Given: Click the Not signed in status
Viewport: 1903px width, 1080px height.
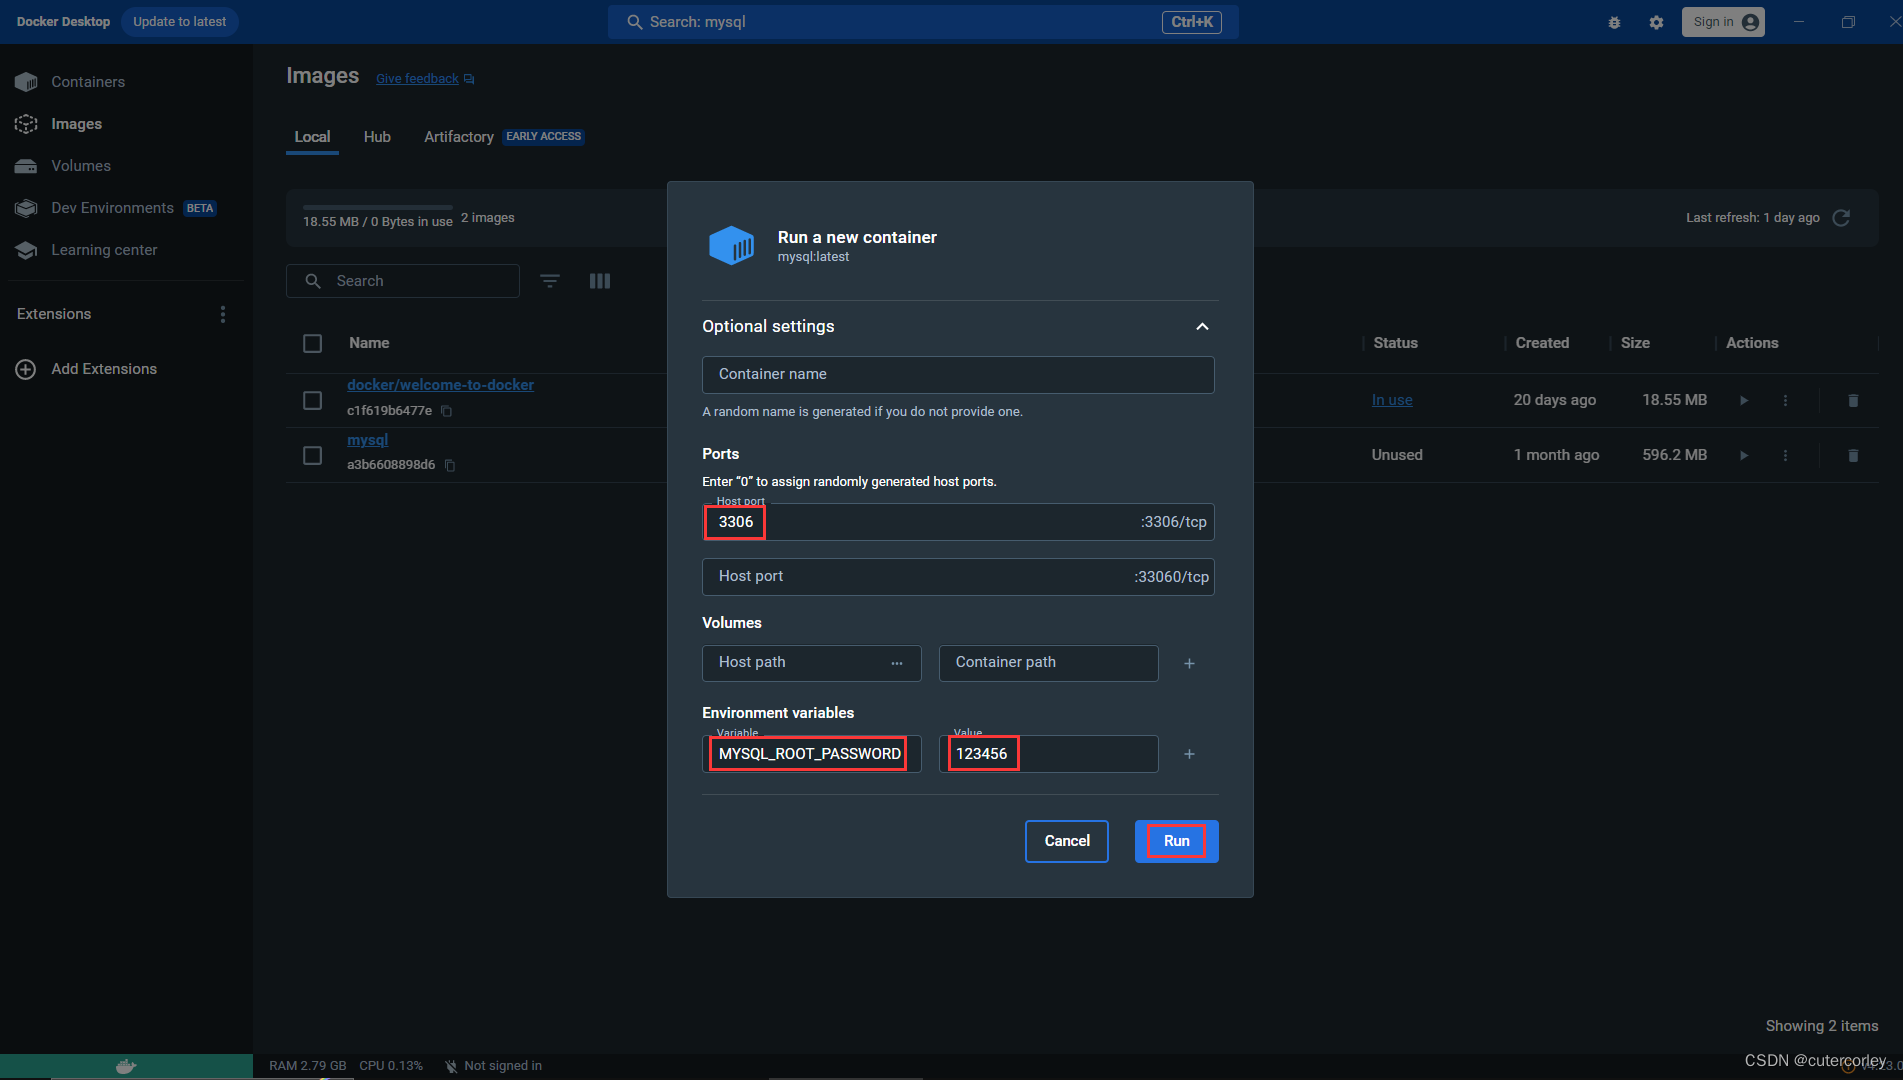Looking at the screenshot, I should point(493,1066).
